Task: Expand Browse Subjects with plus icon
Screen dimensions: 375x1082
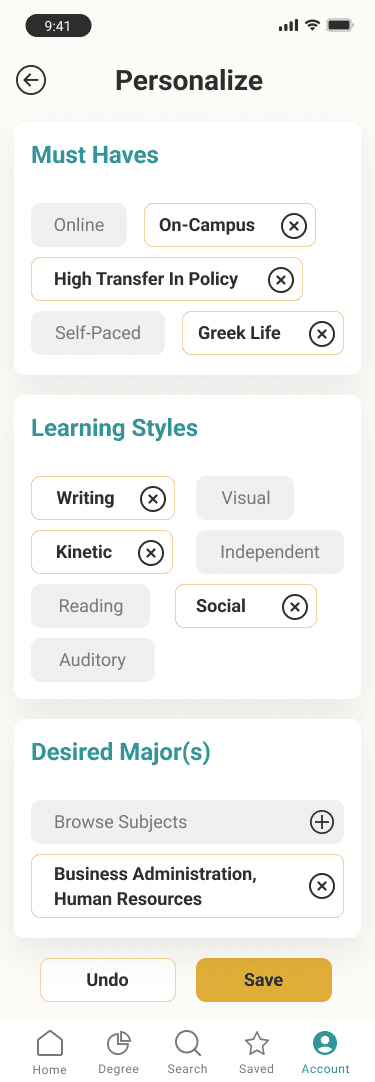Action: coord(321,822)
